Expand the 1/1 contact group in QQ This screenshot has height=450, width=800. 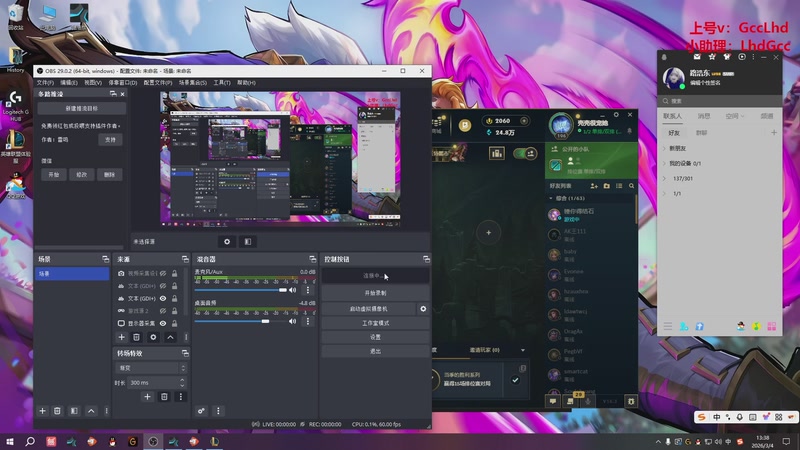664,194
